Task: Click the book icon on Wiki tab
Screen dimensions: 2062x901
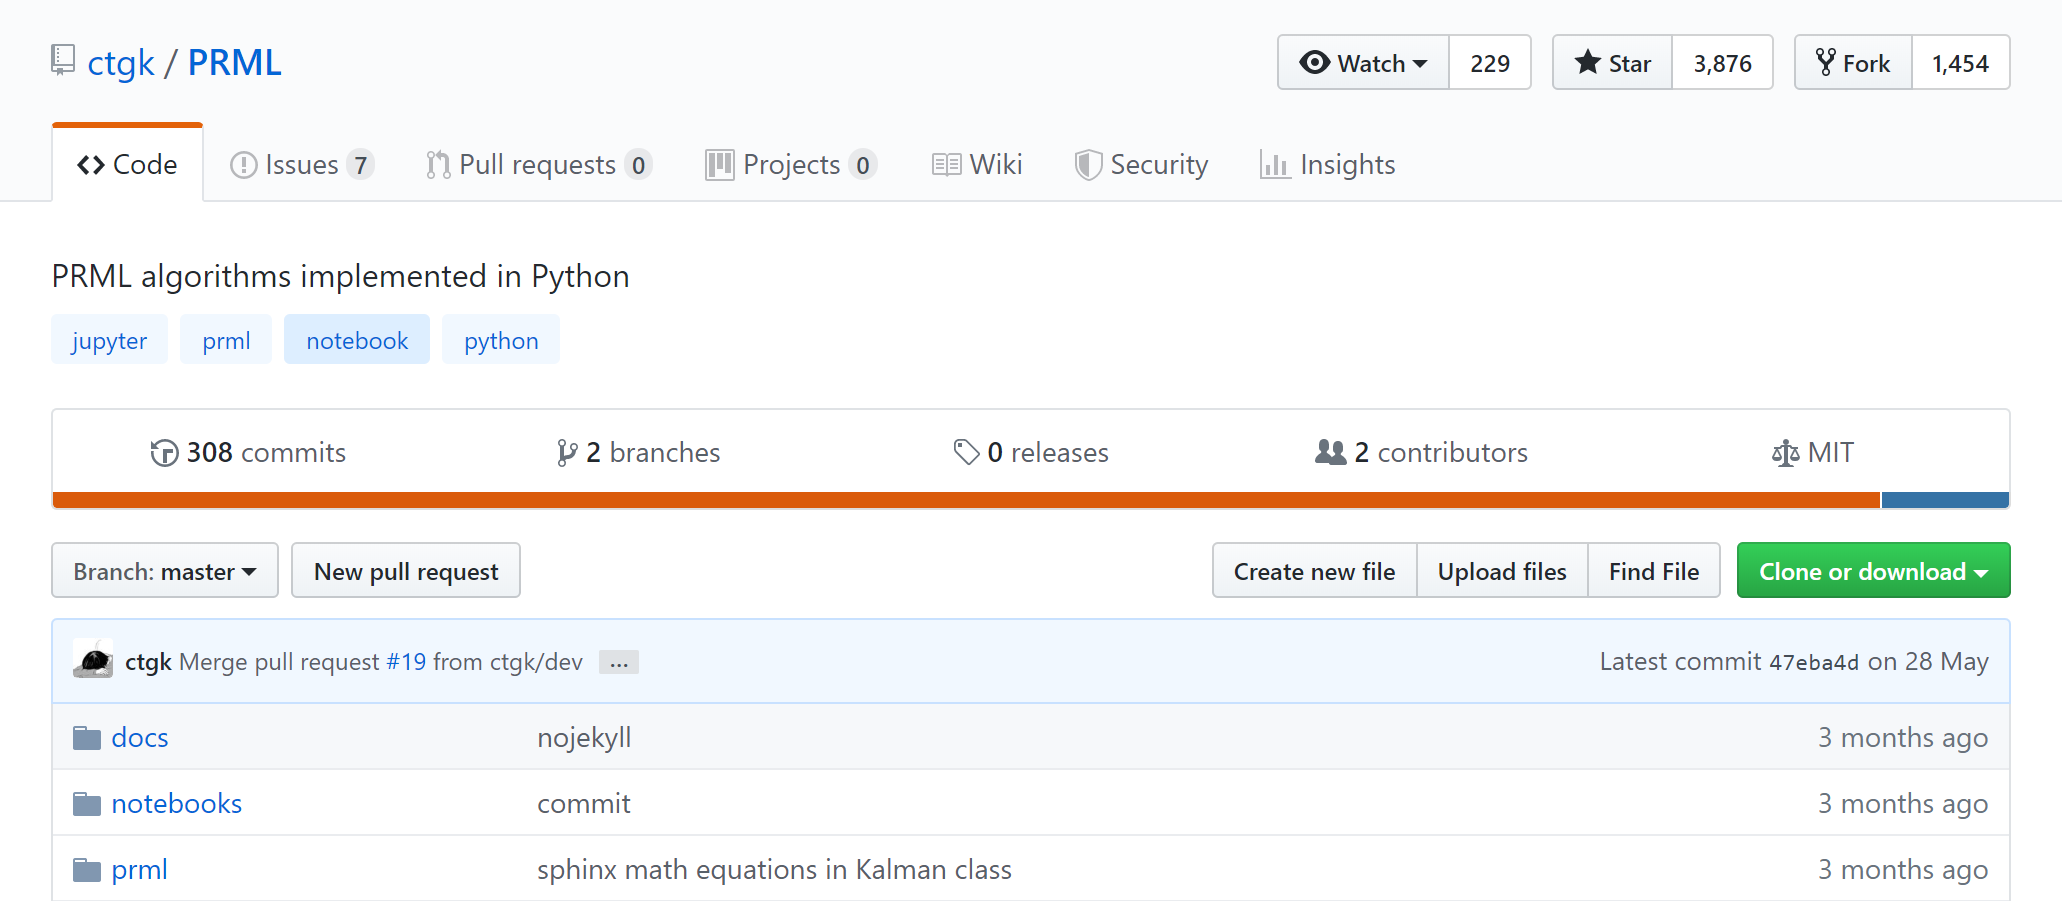Action: coord(946,165)
